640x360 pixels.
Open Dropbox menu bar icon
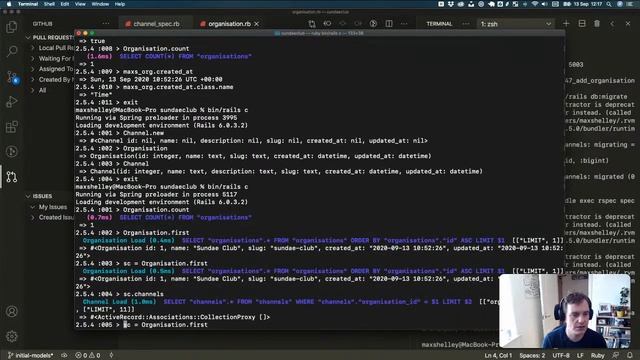click(451, 4)
